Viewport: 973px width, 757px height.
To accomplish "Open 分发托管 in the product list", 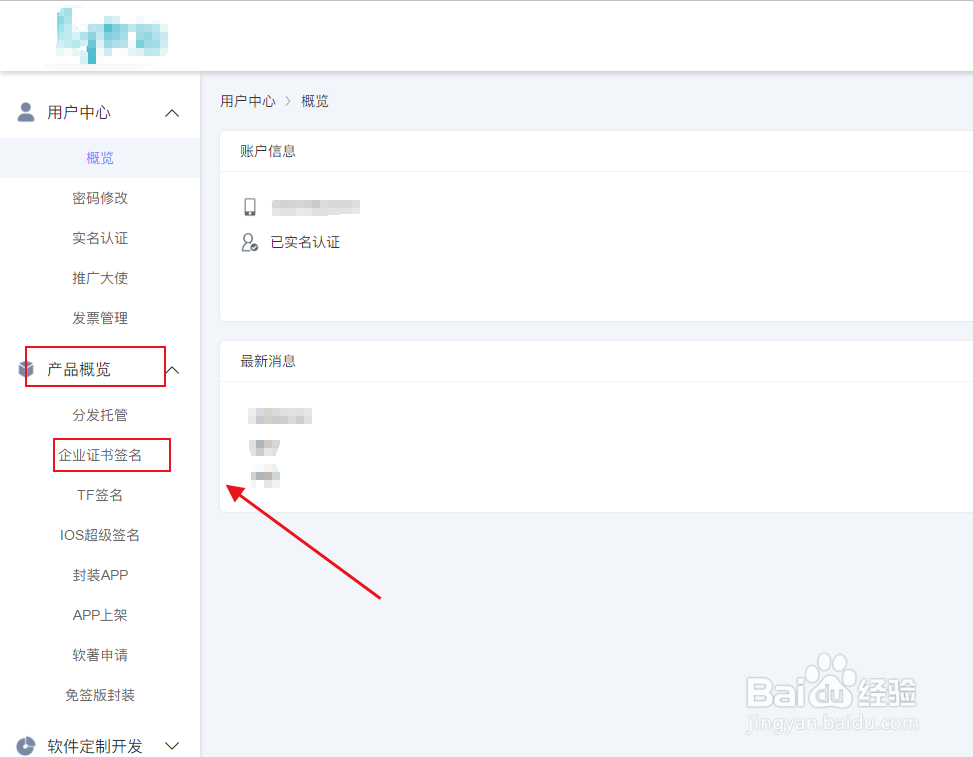I will (x=99, y=414).
